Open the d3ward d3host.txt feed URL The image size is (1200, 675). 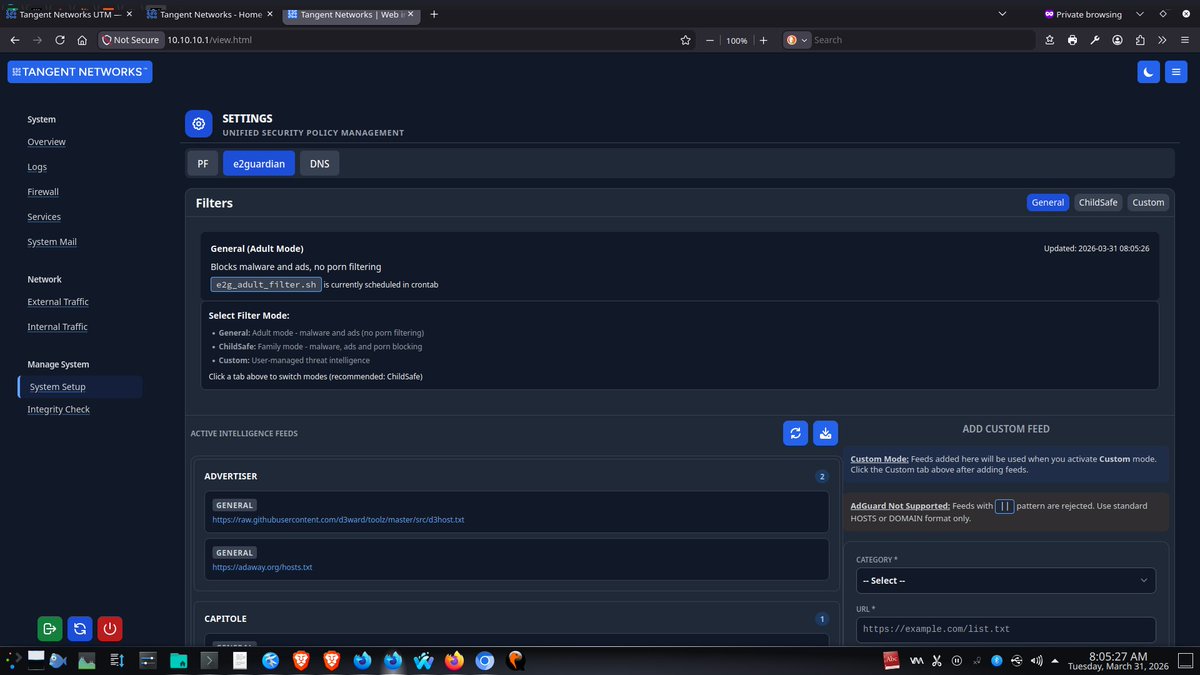point(338,520)
